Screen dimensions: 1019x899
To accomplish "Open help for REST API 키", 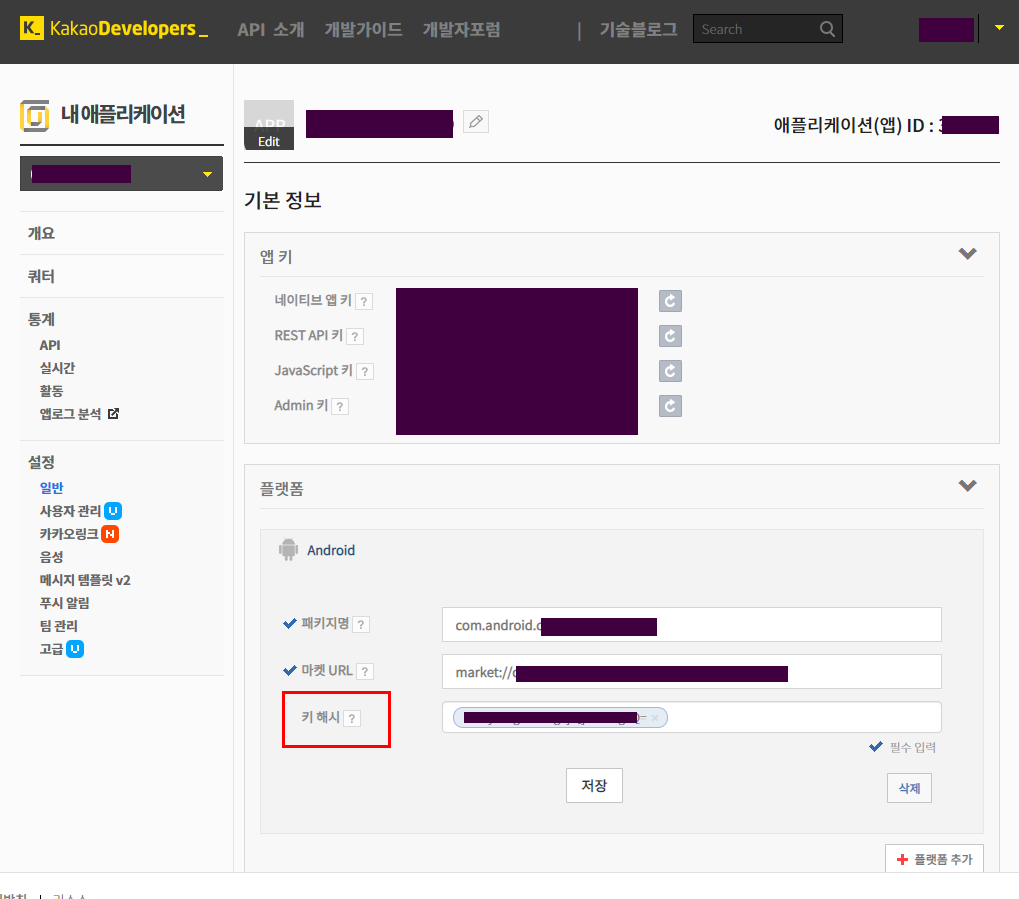I will pos(355,337).
